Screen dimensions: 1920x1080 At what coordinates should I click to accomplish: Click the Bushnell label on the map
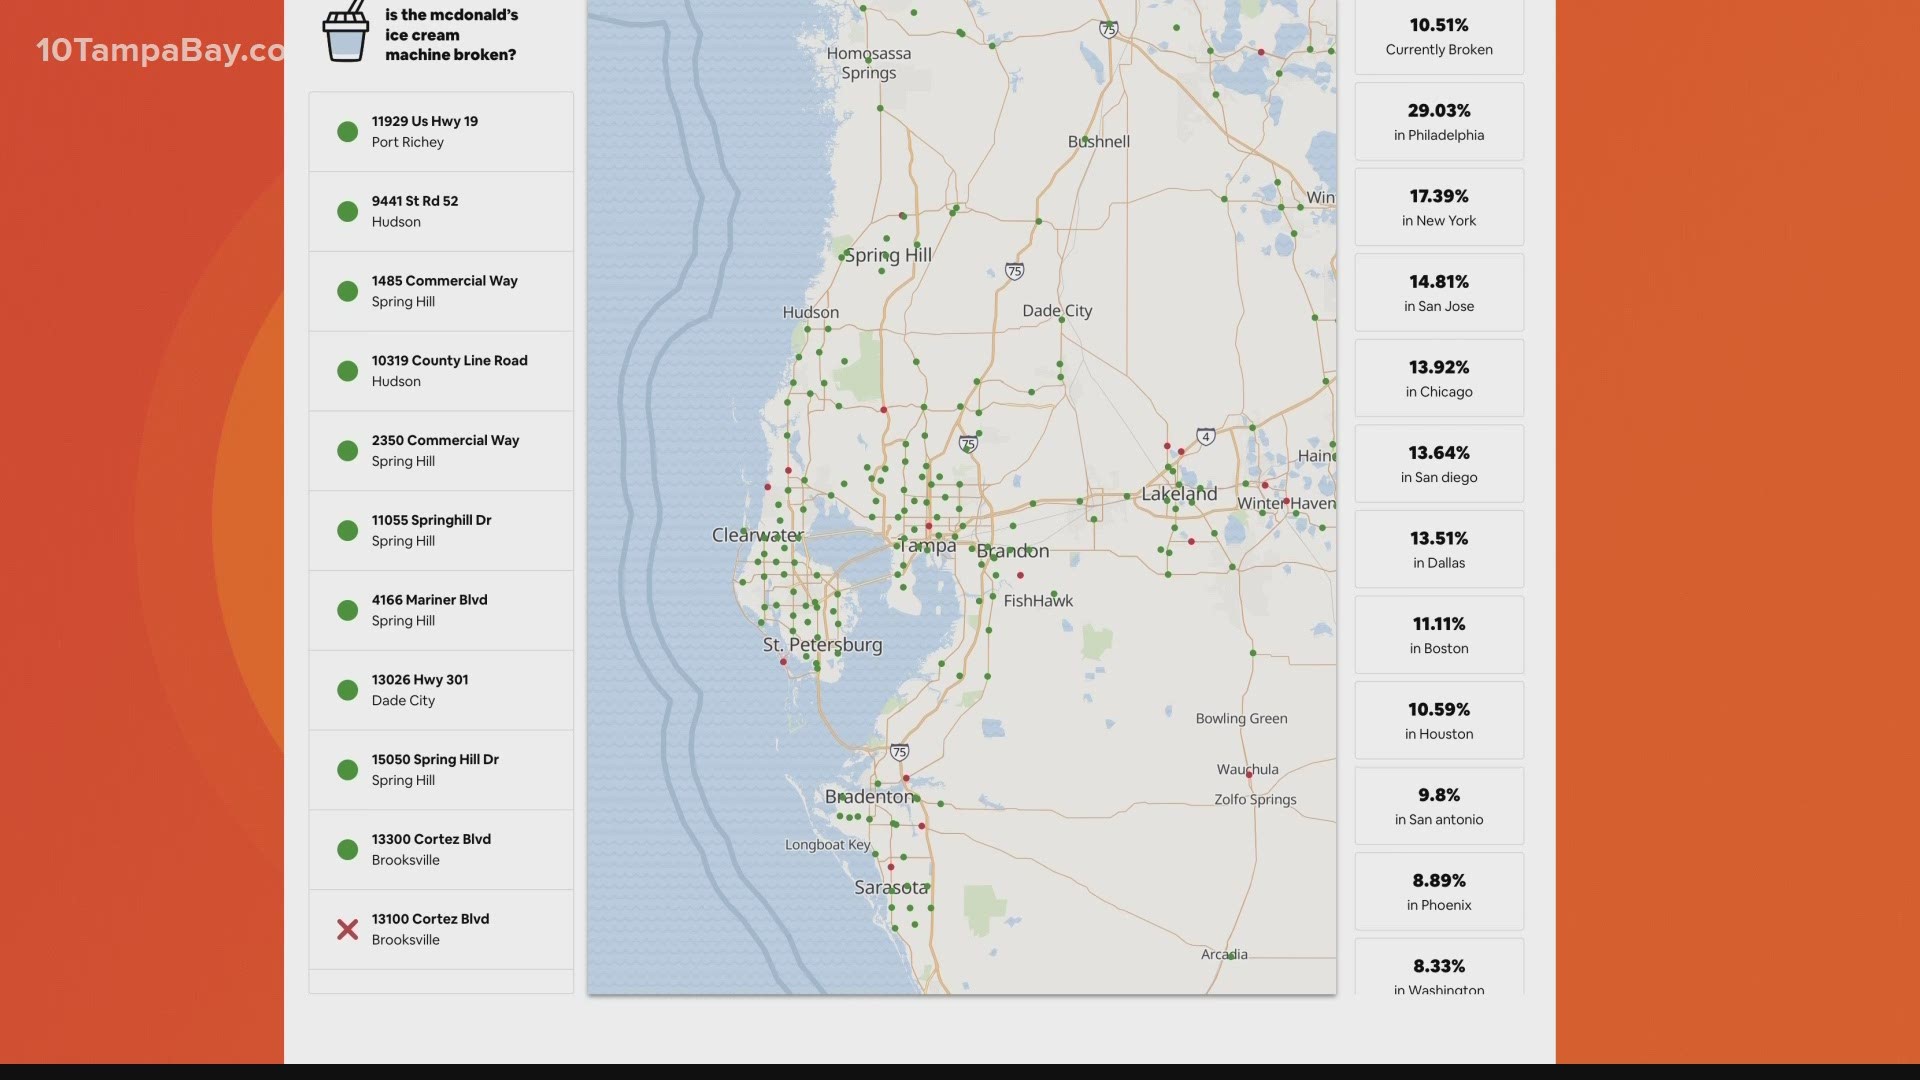click(1099, 142)
